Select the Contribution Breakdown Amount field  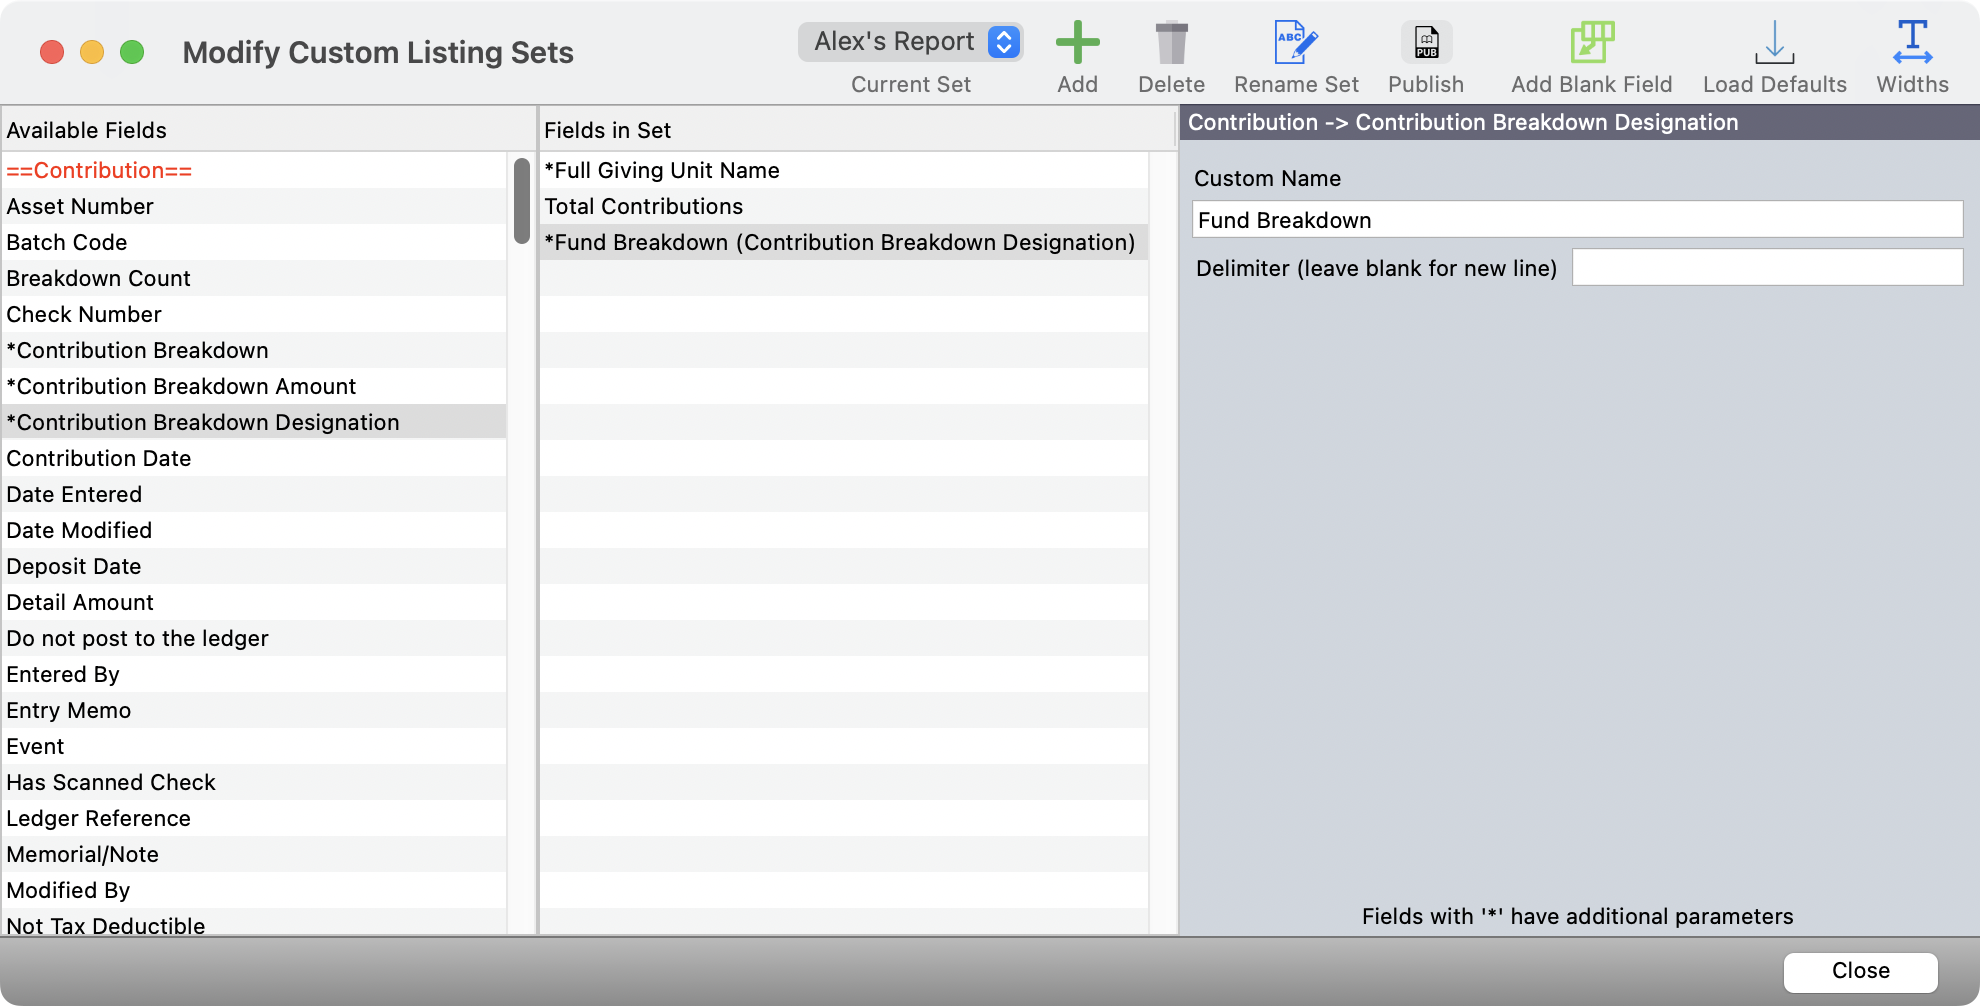181,387
